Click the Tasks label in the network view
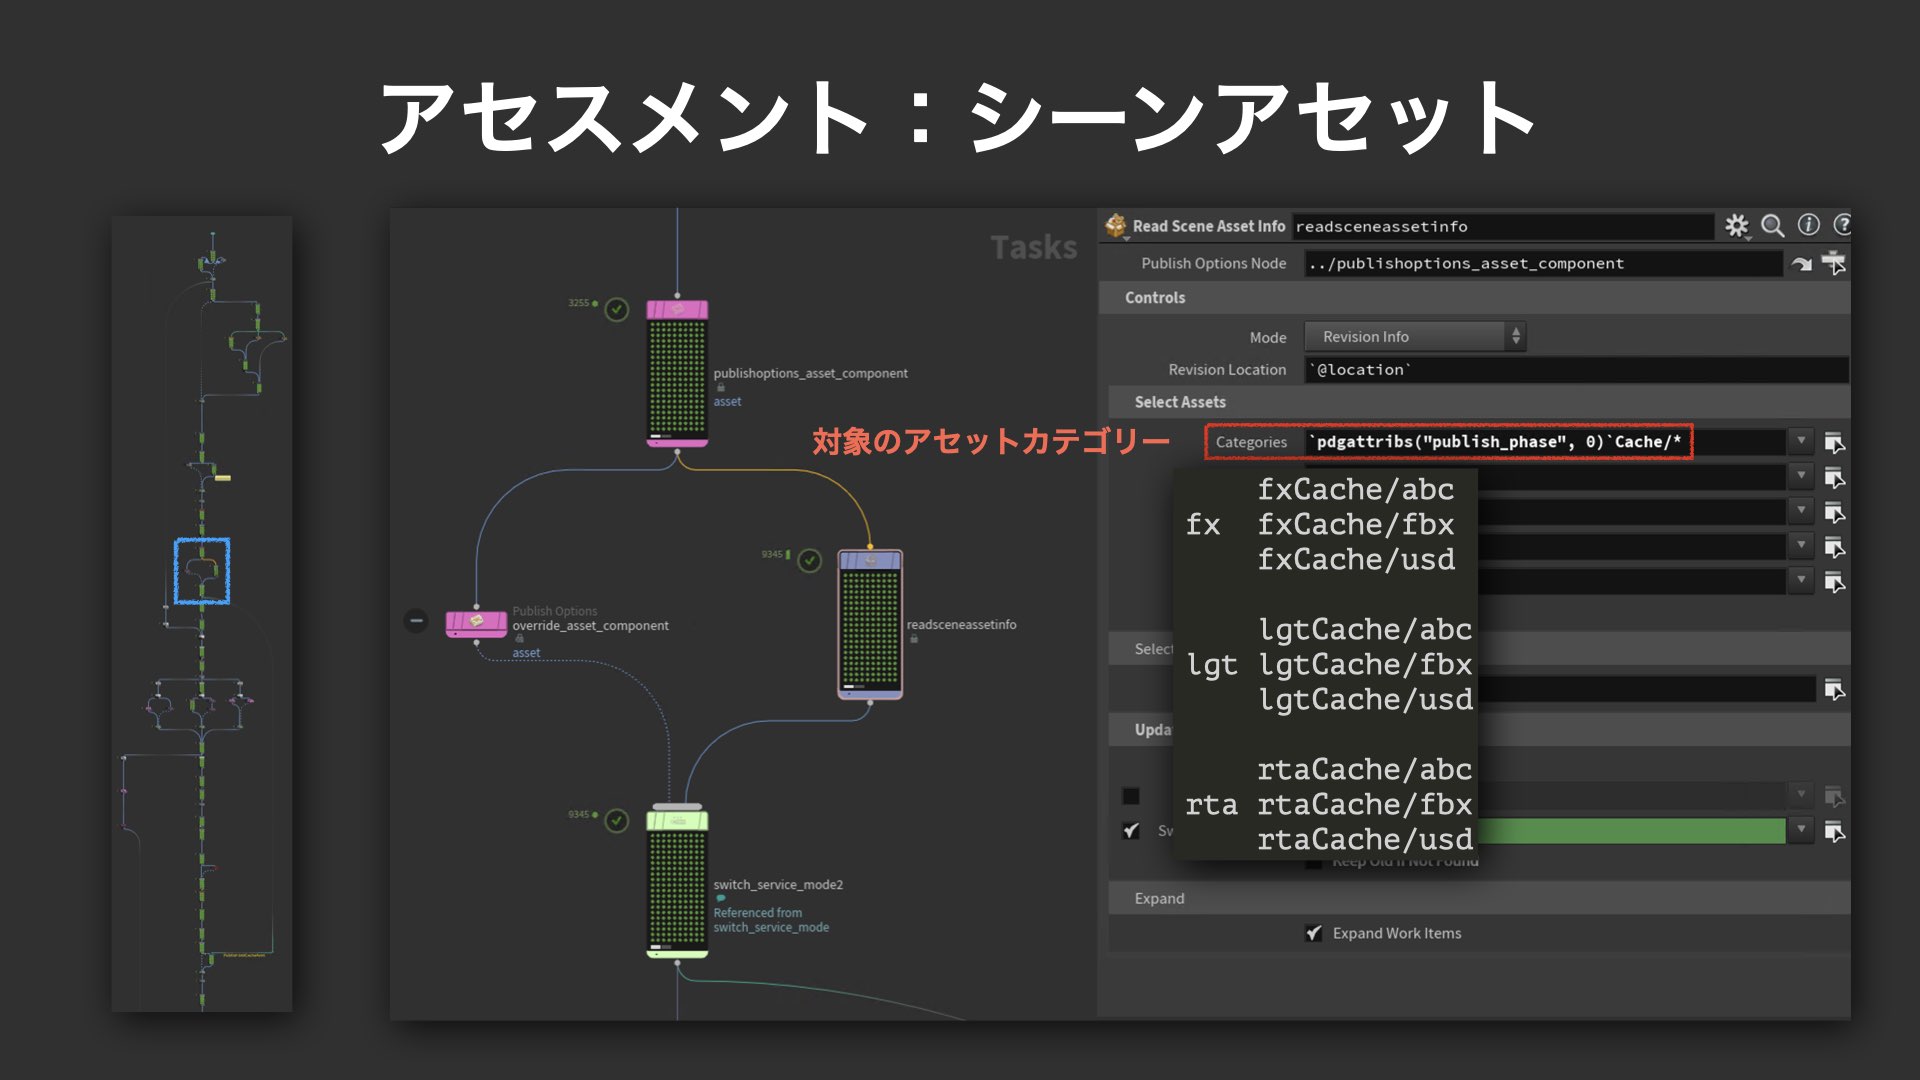Viewport: 1920px width, 1080px height. pyautogui.click(x=1033, y=247)
